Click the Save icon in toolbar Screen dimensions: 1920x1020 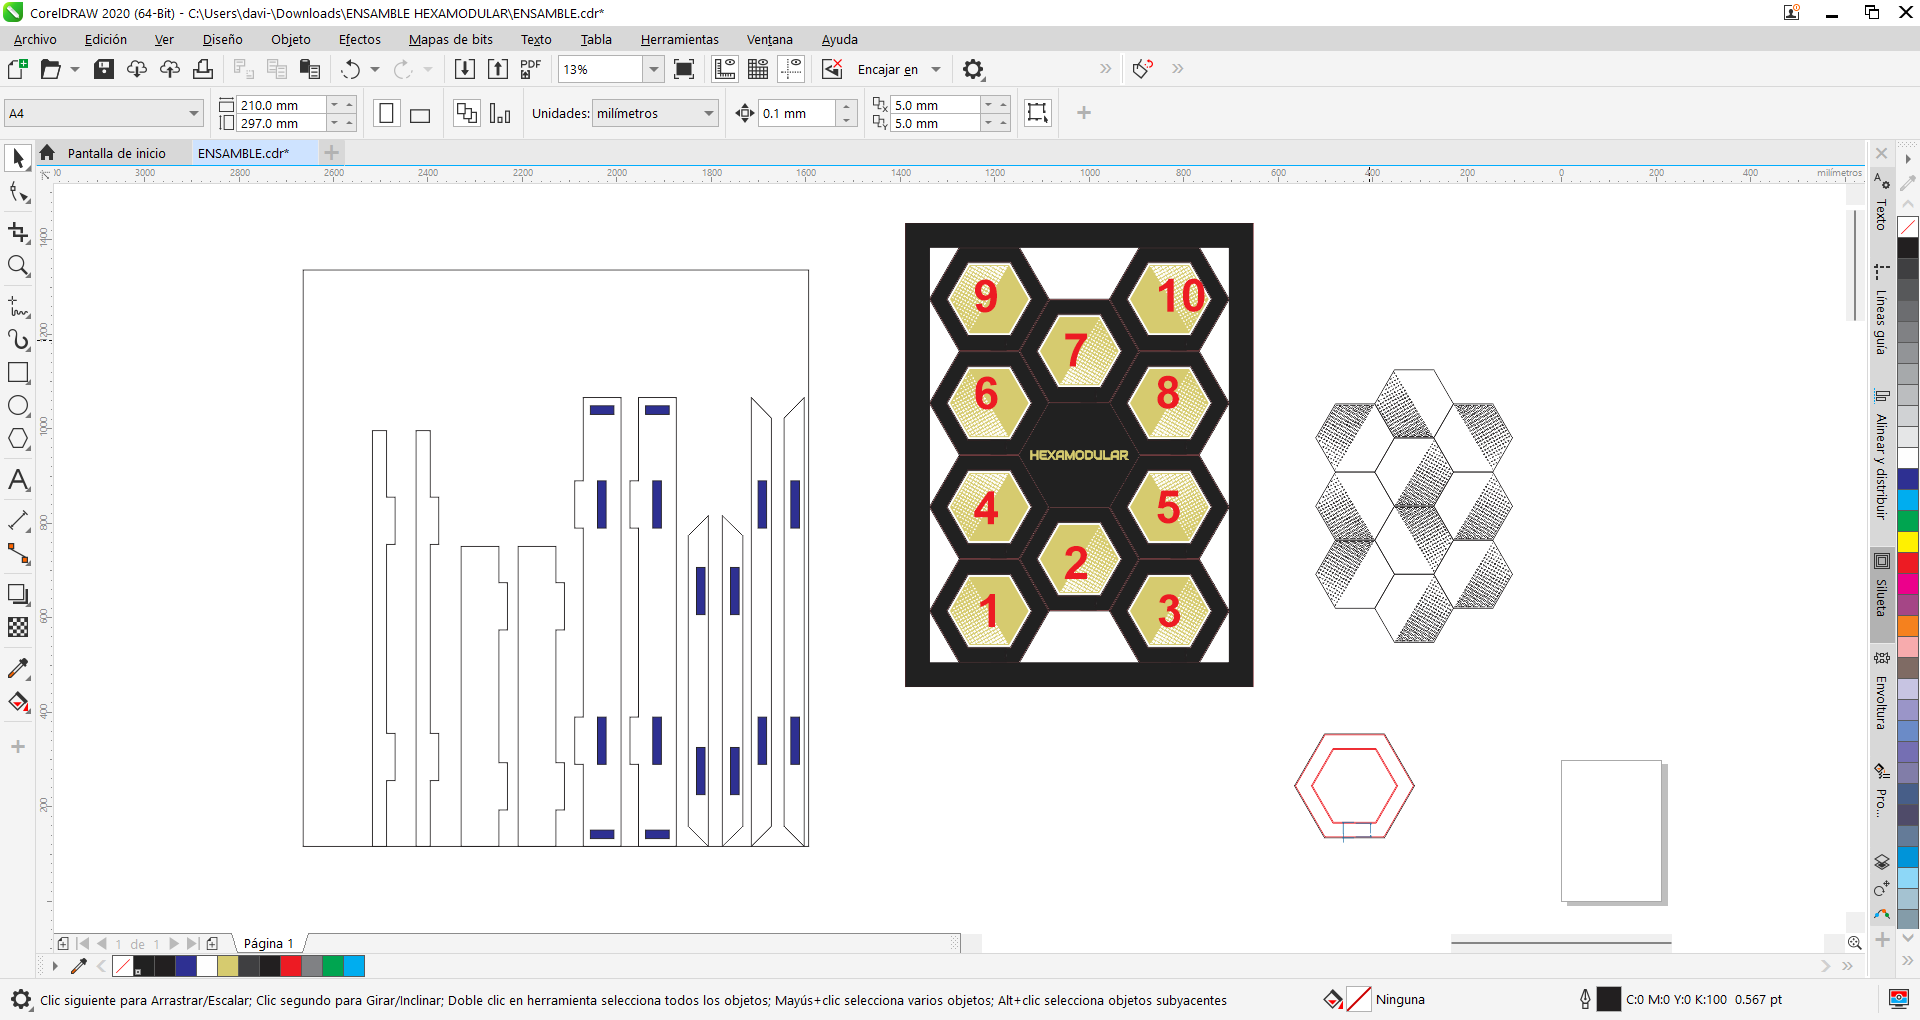(104, 69)
